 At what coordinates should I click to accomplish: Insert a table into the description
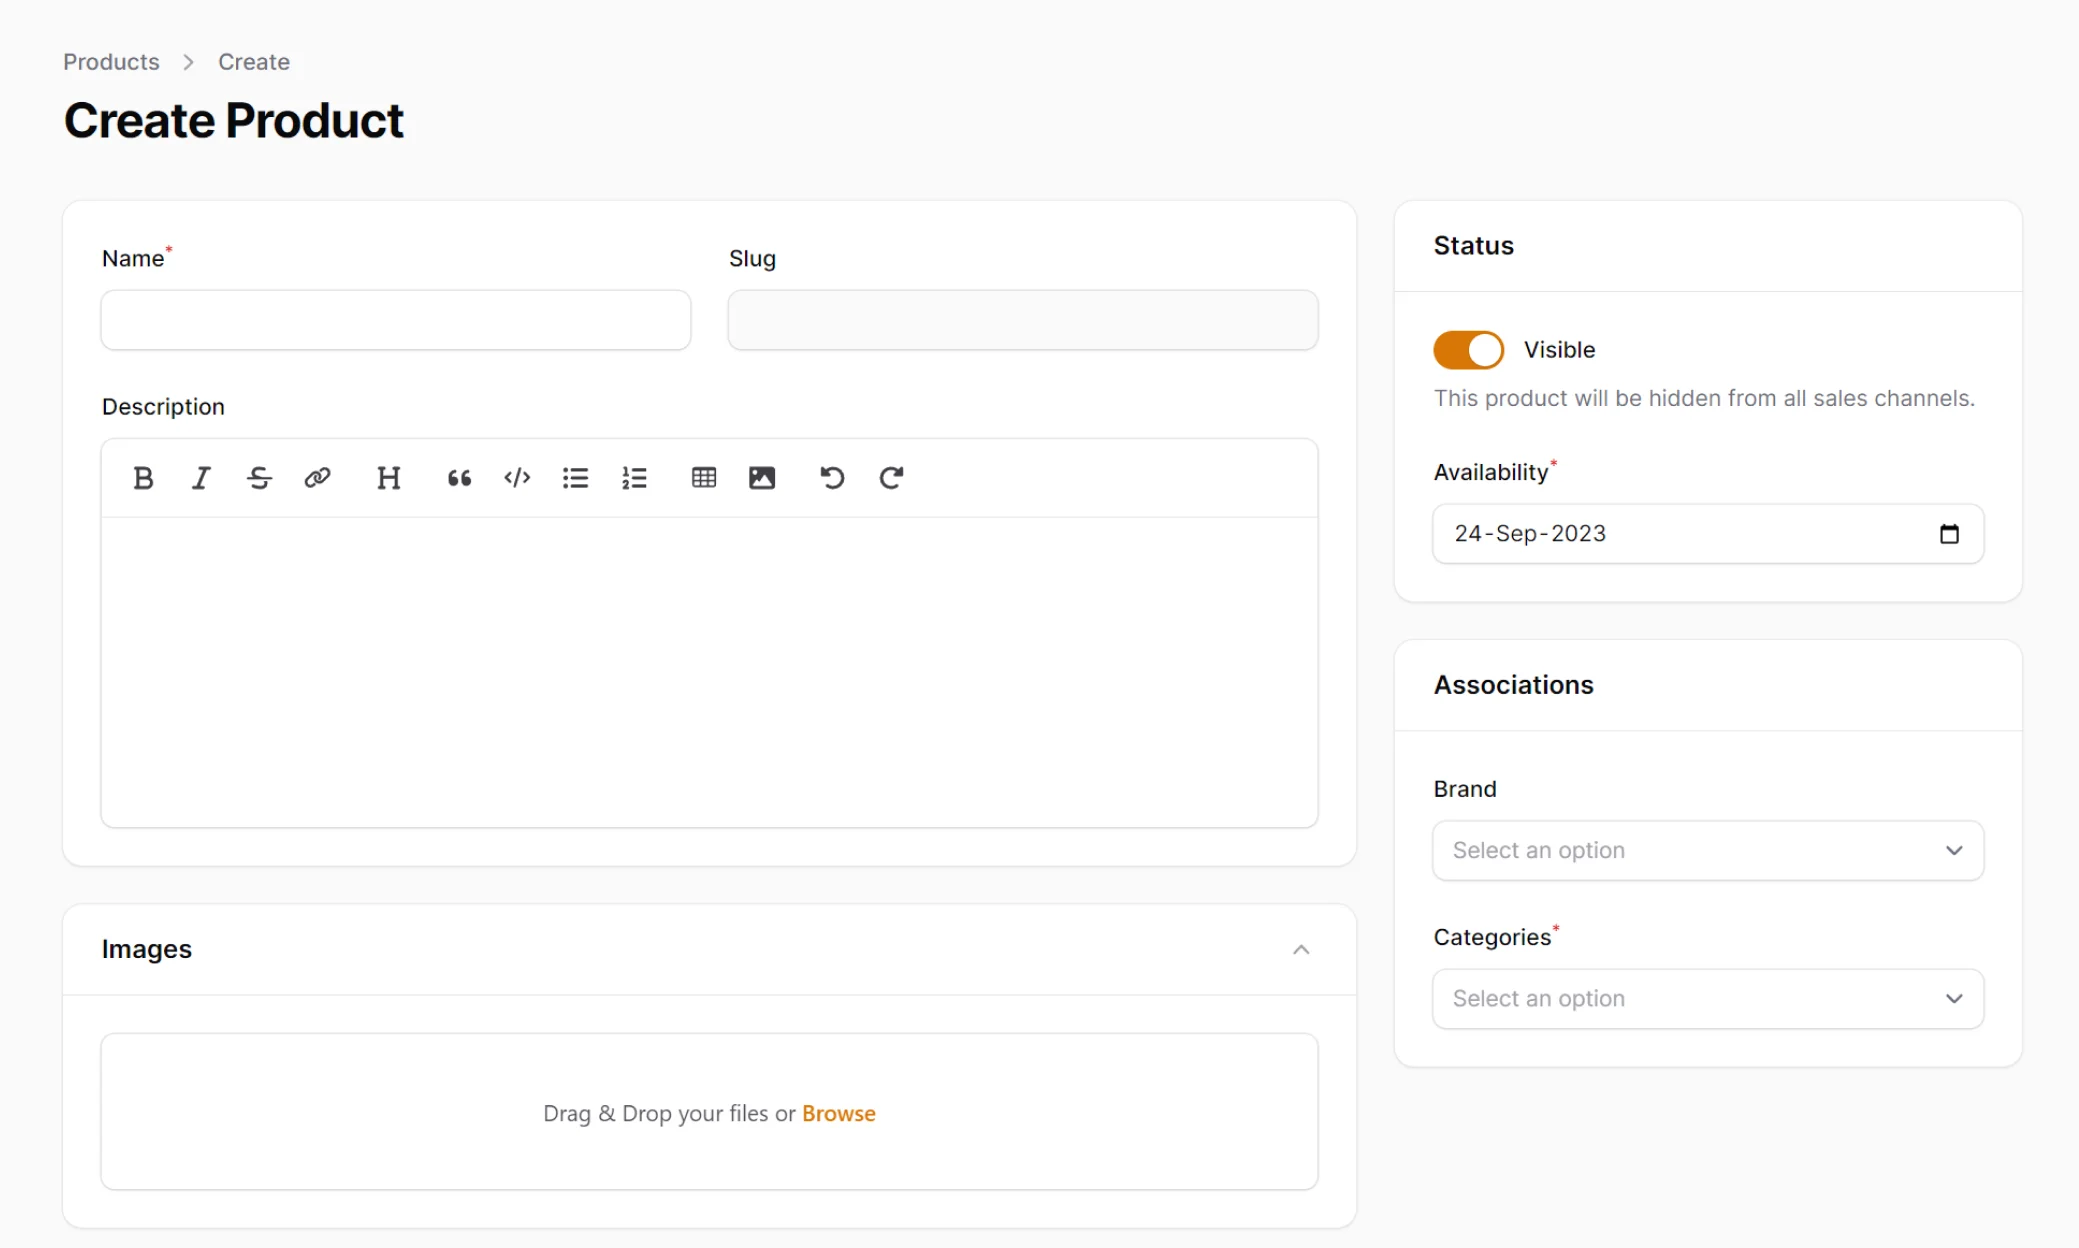tap(703, 478)
